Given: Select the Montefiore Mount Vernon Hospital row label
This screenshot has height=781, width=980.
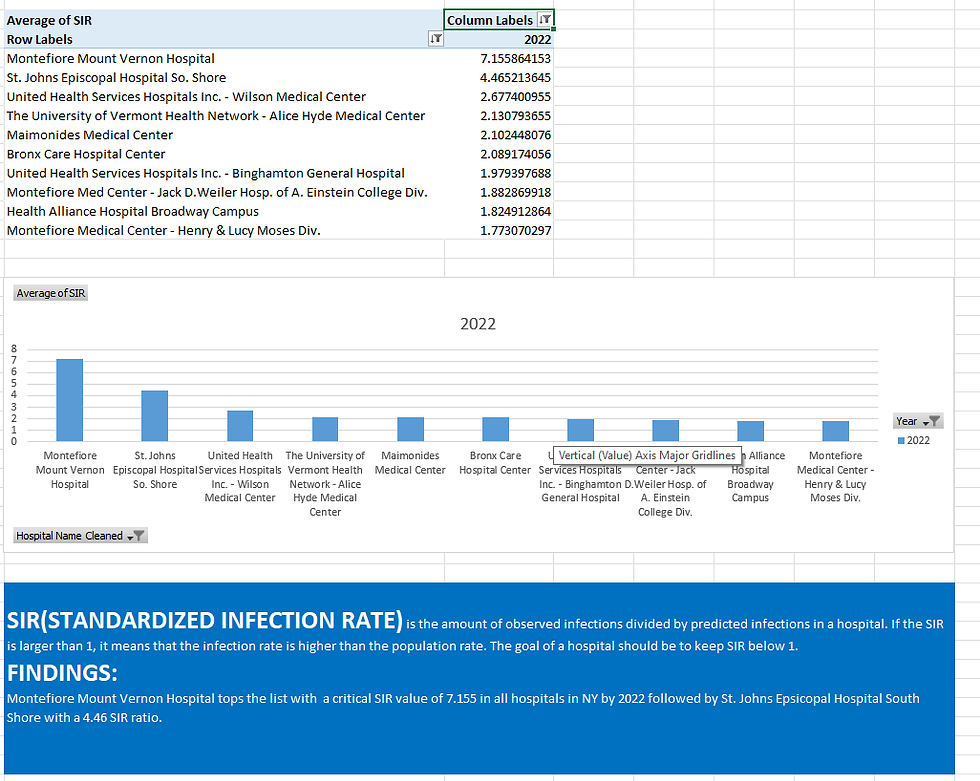Looking at the screenshot, I should (224, 59).
